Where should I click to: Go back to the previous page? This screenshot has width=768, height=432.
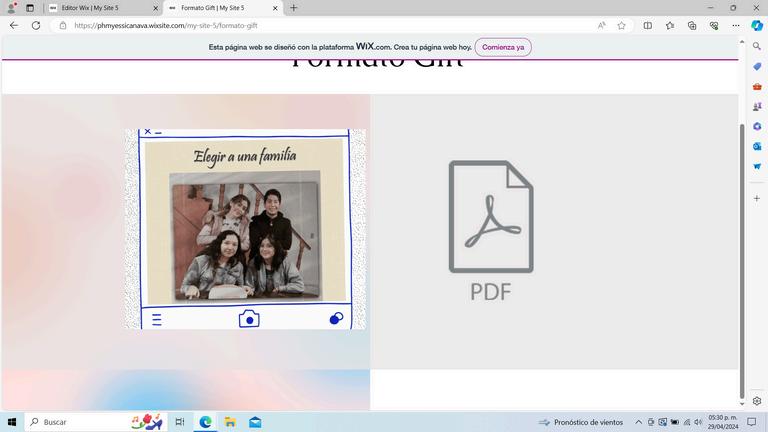pyautogui.click(x=14, y=25)
